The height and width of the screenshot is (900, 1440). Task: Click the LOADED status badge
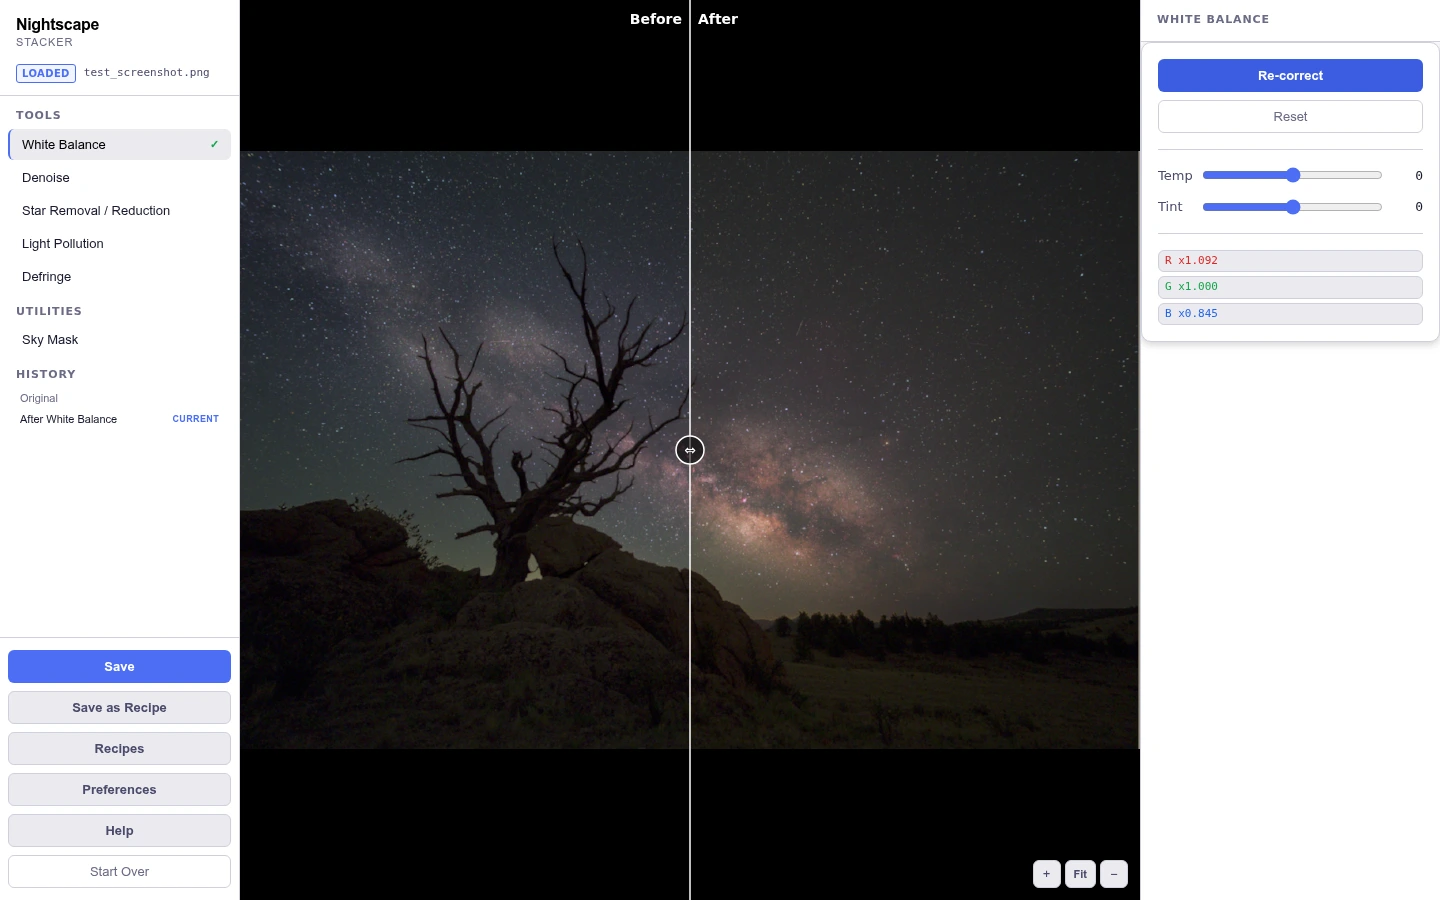pyautogui.click(x=46, y=73)
